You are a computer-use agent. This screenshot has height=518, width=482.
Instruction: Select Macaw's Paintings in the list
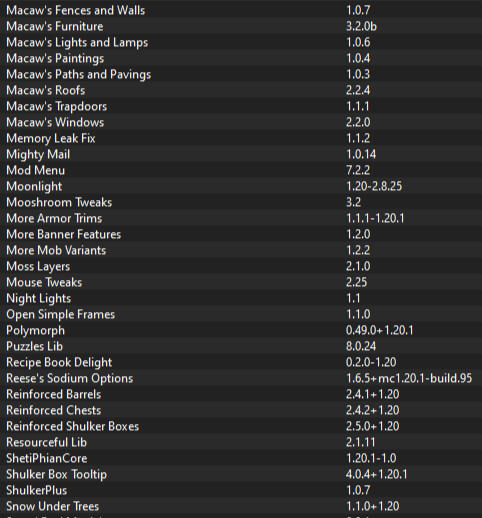pyautogui.click(x=241, y=58)
